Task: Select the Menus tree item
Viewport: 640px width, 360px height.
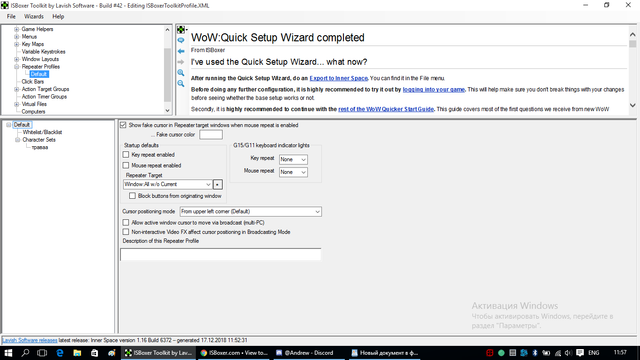Action: coord(29,37)
